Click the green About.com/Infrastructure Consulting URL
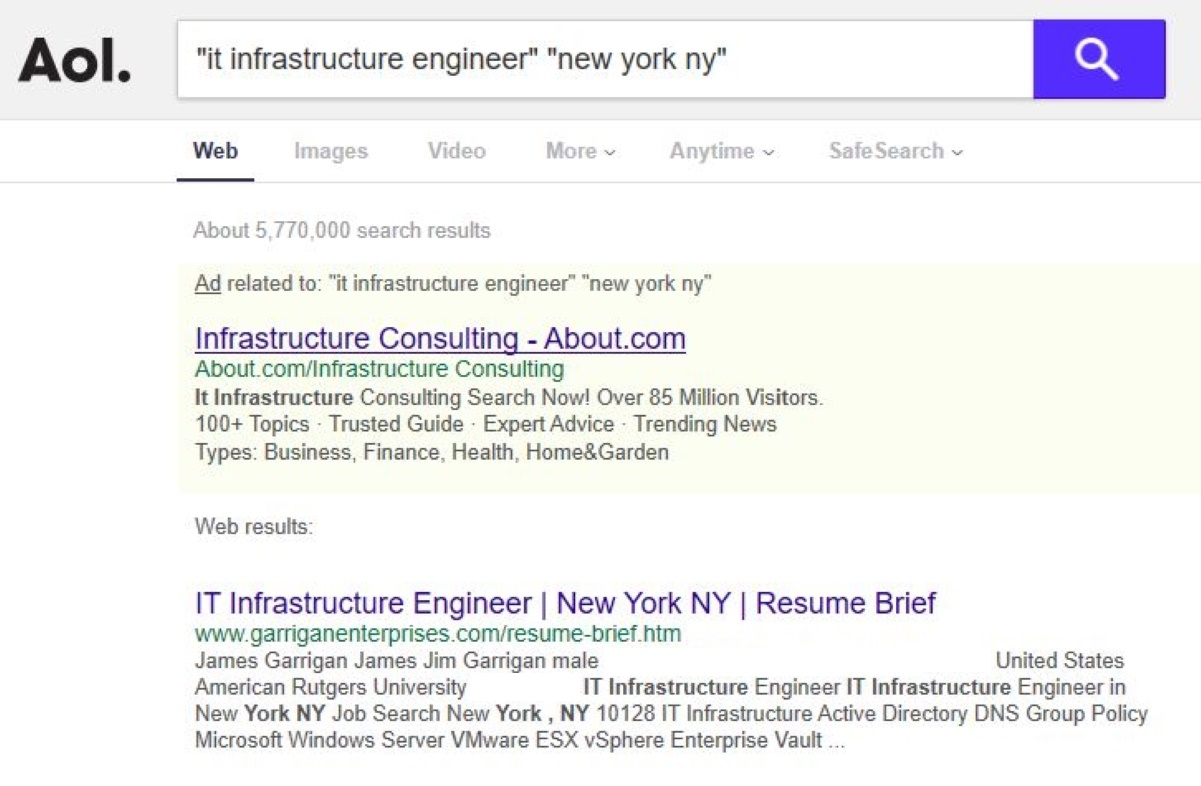Image resolution: width=1201 pixels, height=786 pixels. (380, 369)
